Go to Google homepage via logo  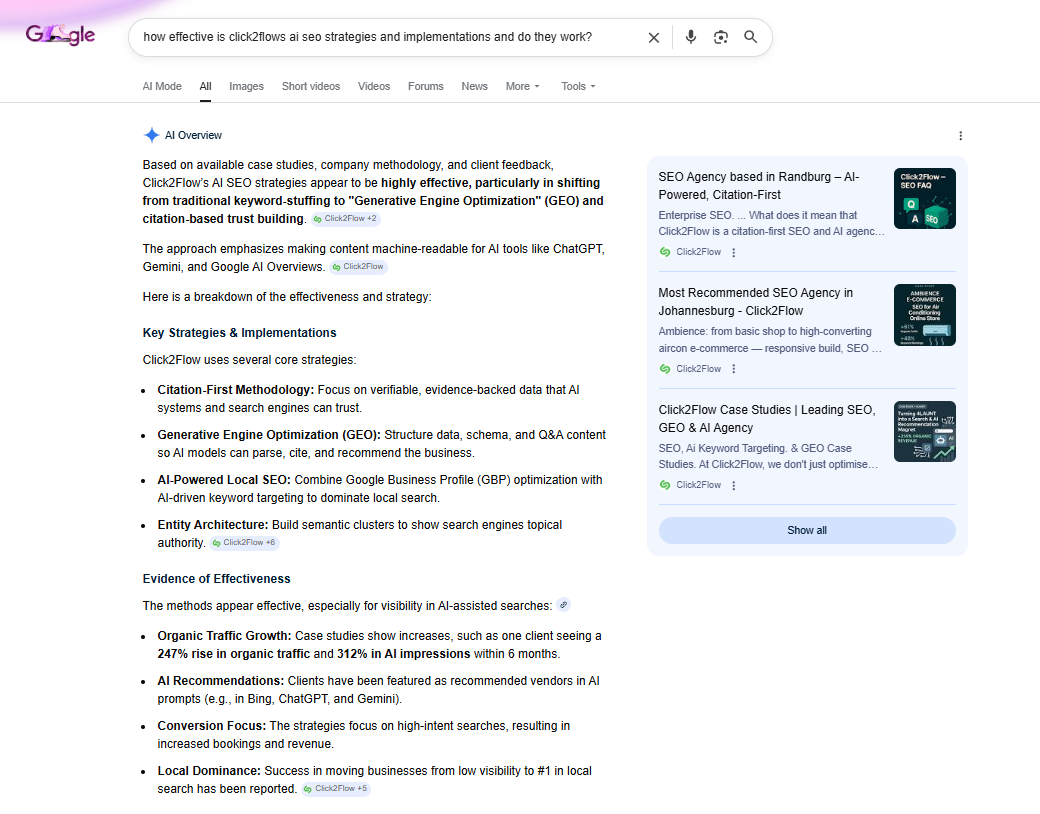pos(60,36)
